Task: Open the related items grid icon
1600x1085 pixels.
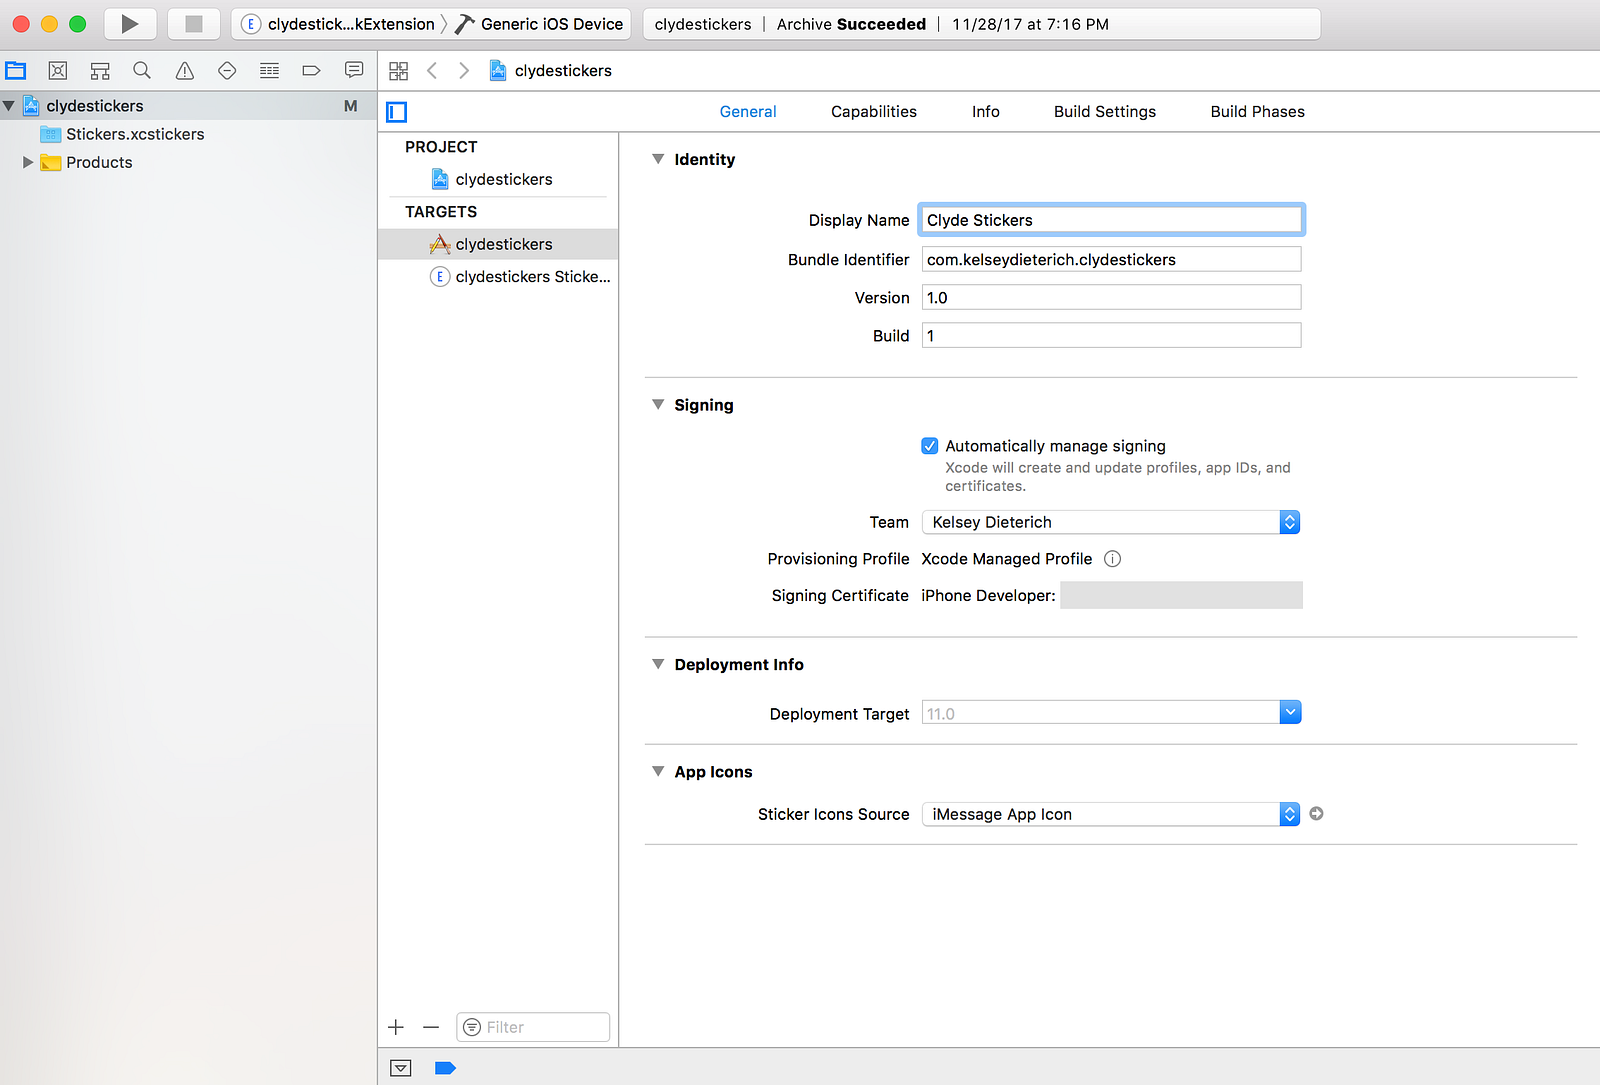Action: click(x=399, y=71)
